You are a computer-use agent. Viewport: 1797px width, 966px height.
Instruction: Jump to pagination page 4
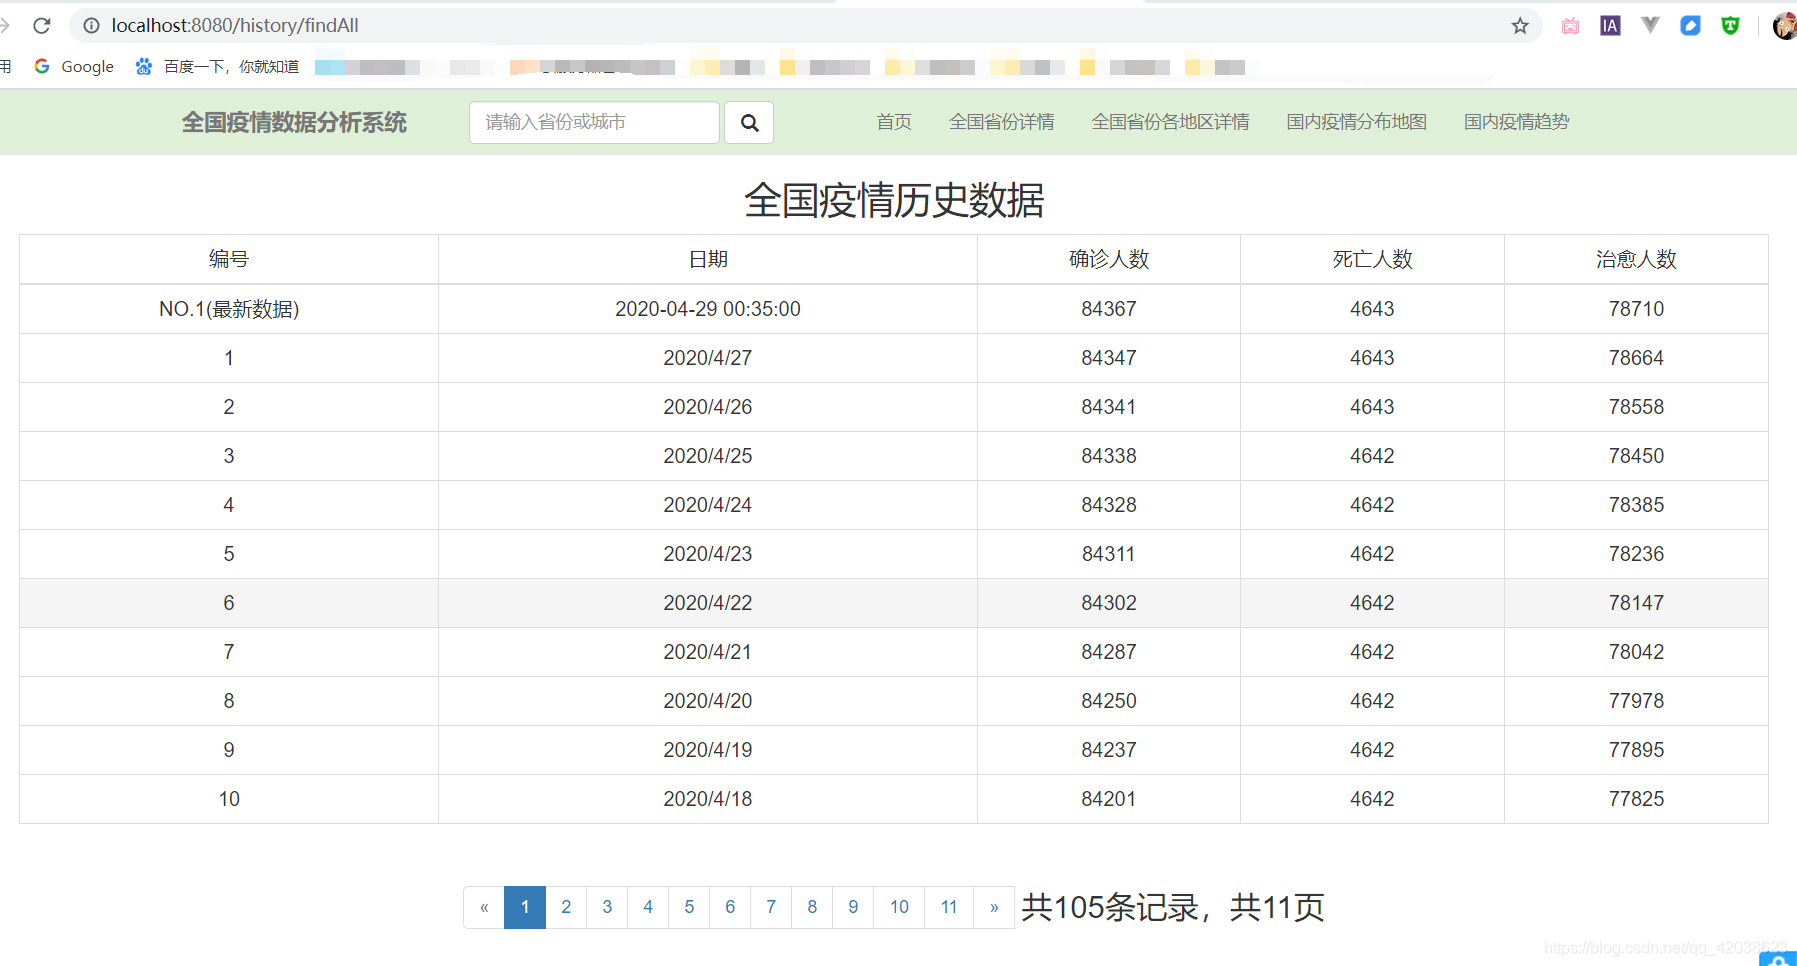[x=648, y=907]
